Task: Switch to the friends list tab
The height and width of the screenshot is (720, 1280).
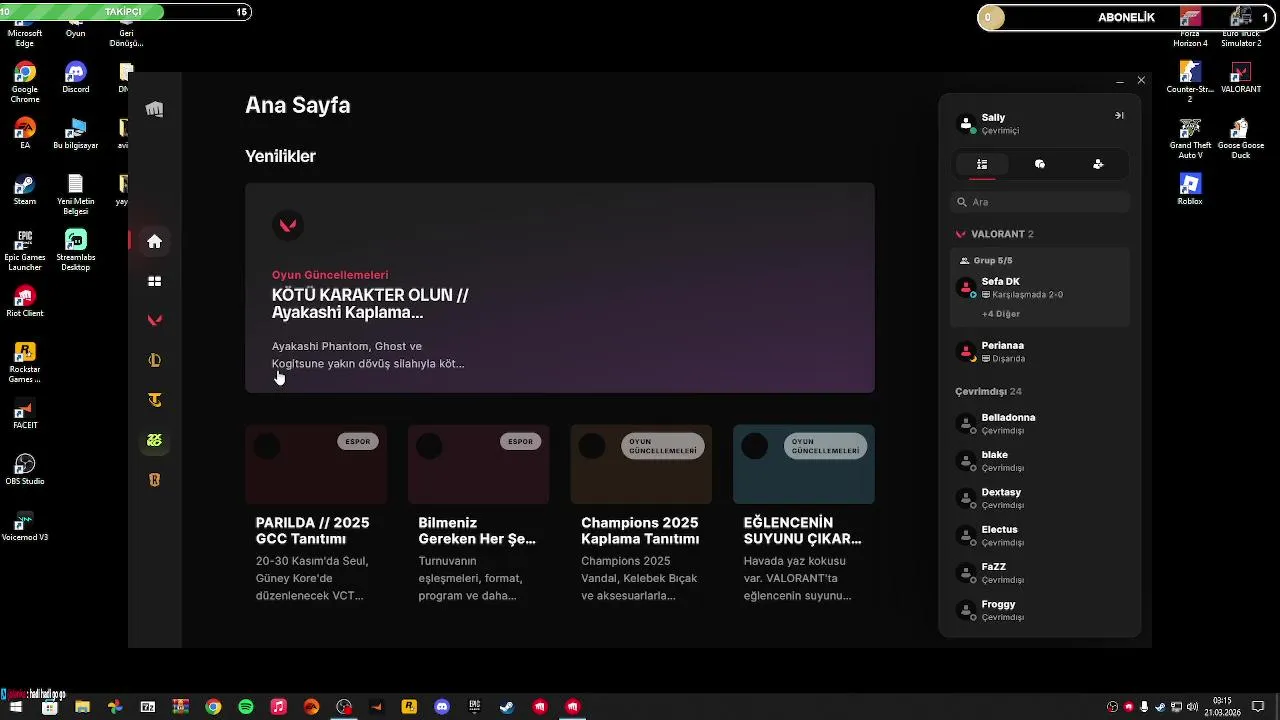Action: coord(982,164)
